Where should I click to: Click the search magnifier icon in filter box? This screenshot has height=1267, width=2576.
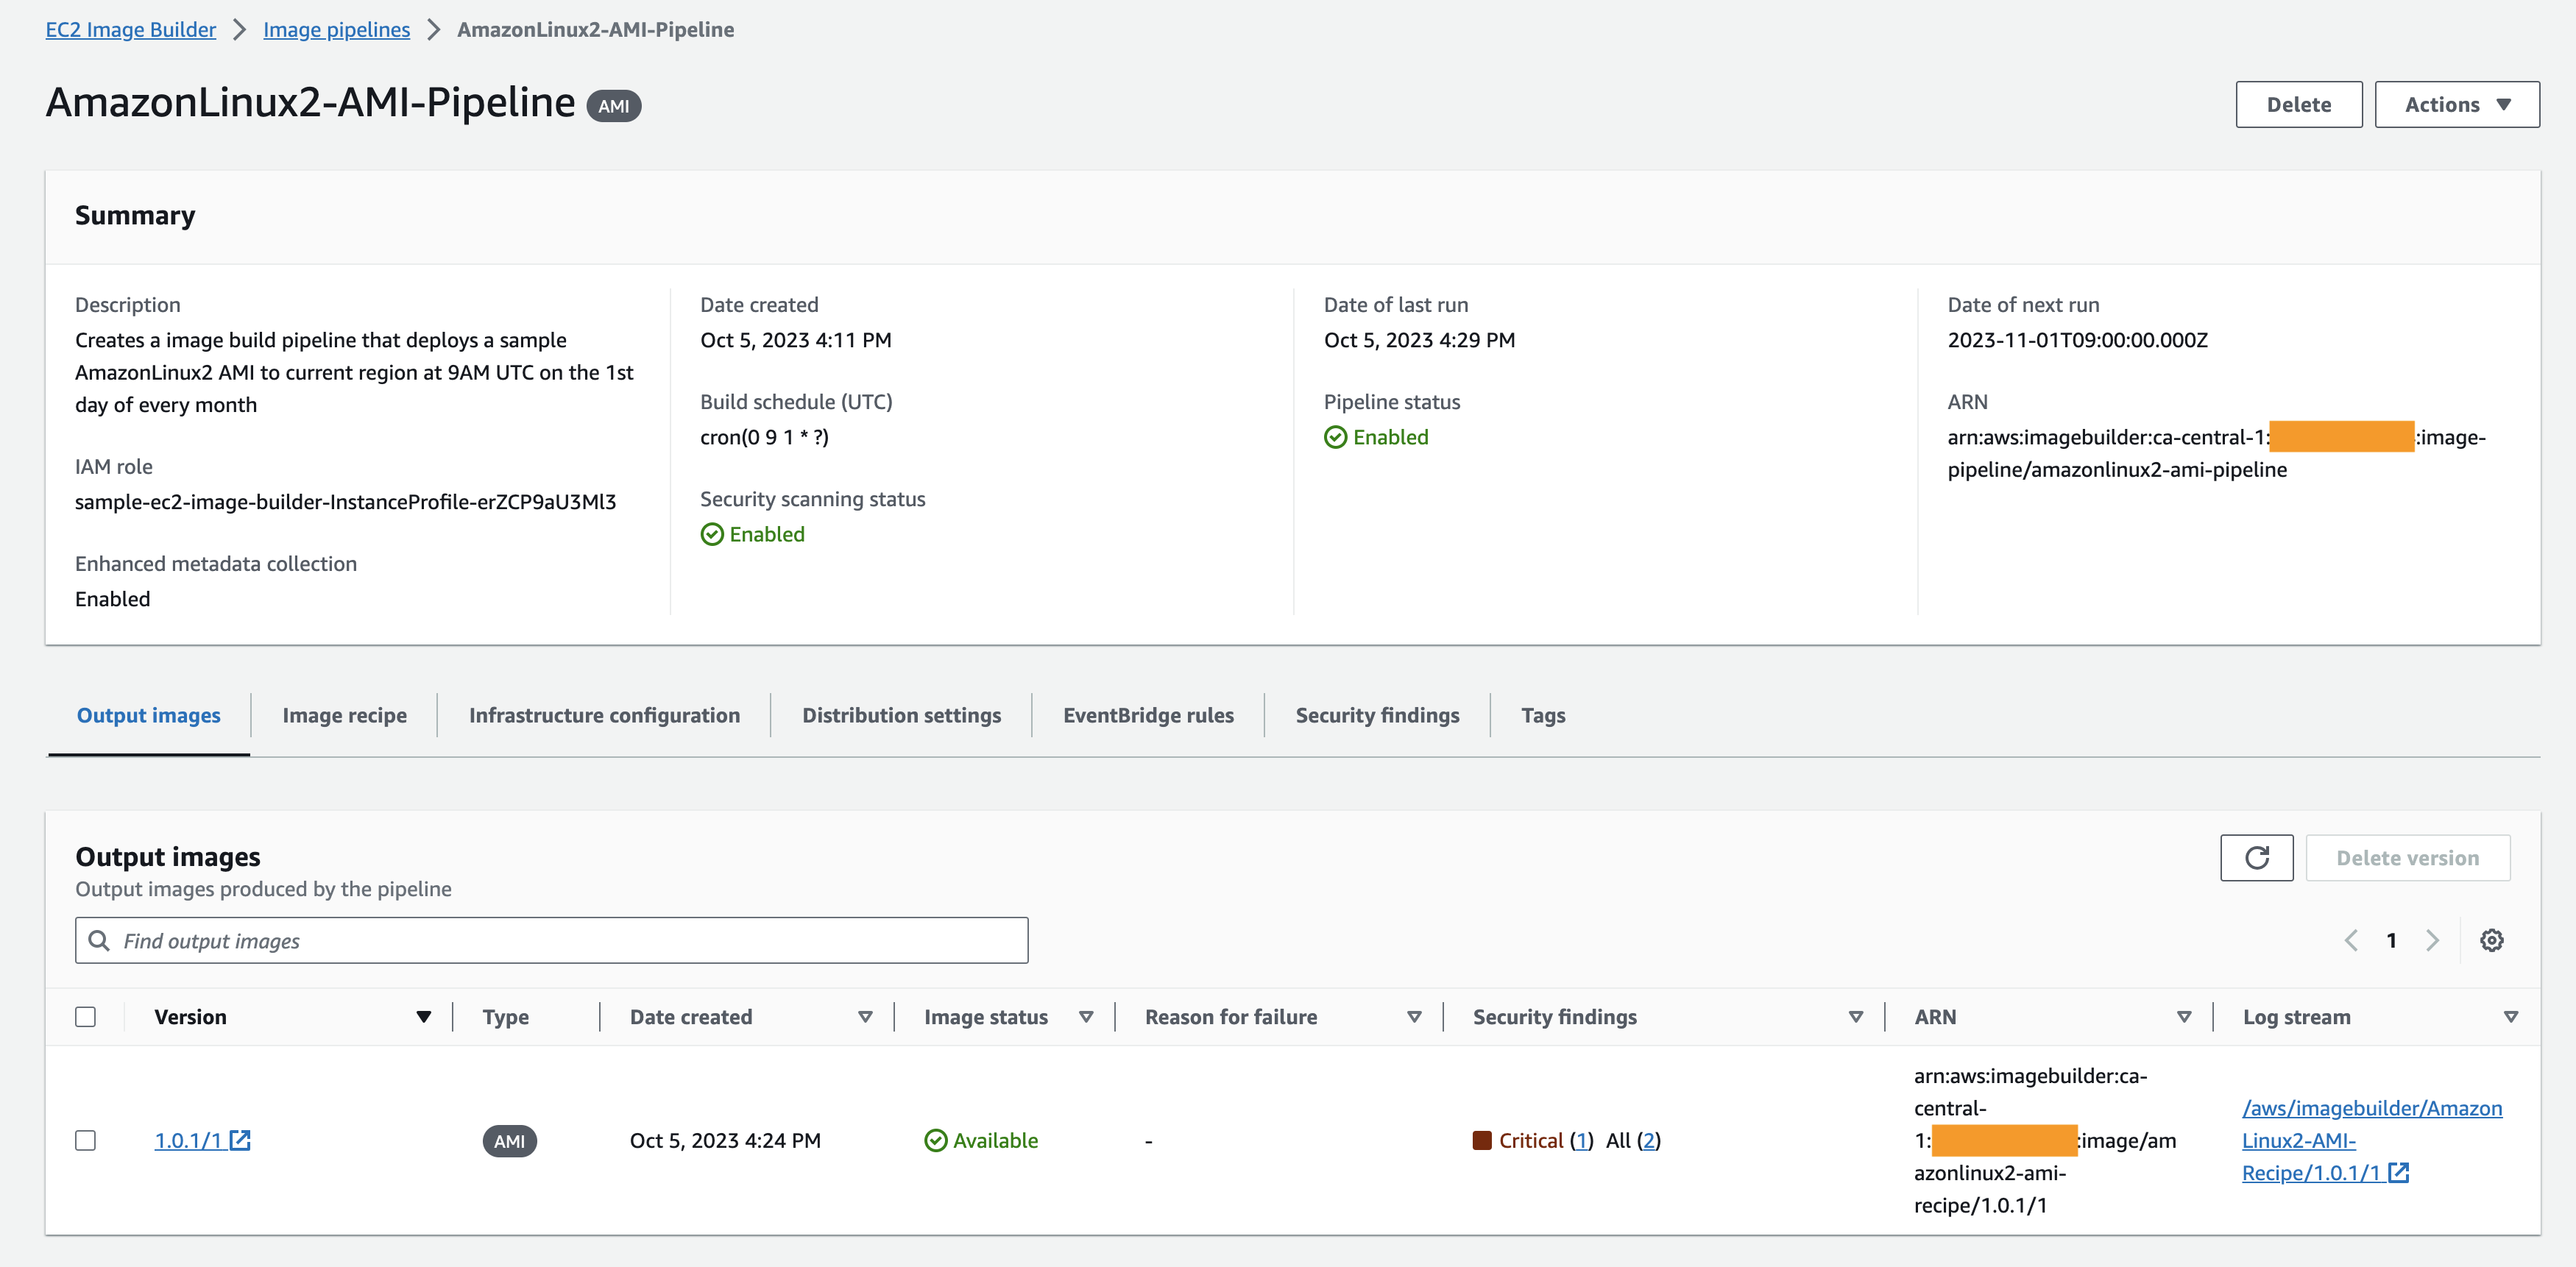click(x=99, y=940)
